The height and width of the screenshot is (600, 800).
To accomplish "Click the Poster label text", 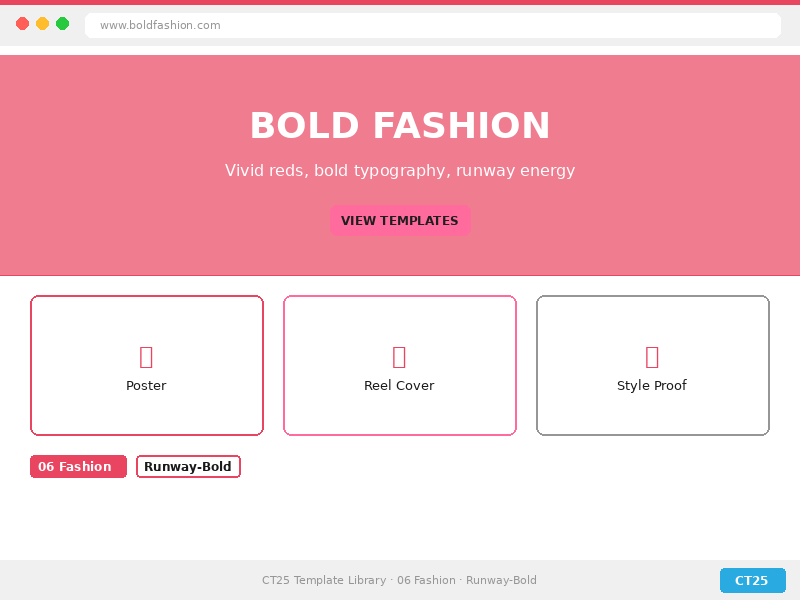I will [146, 385].
